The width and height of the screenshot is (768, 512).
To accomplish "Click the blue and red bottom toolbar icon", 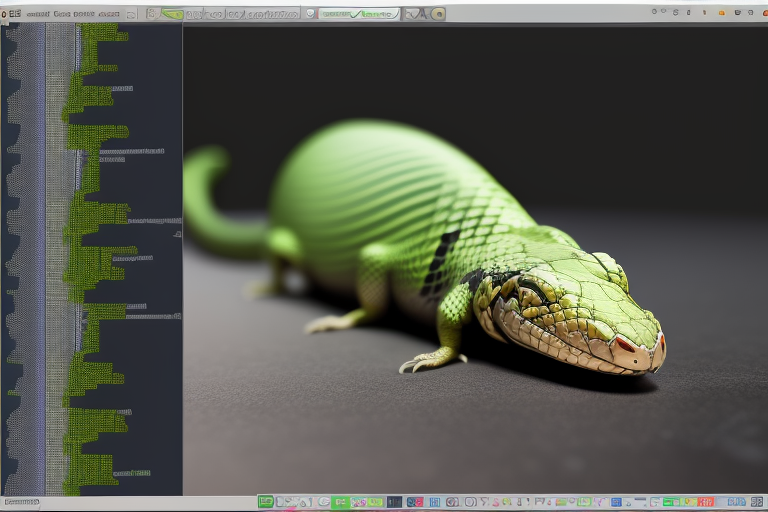I will (414, 502).
